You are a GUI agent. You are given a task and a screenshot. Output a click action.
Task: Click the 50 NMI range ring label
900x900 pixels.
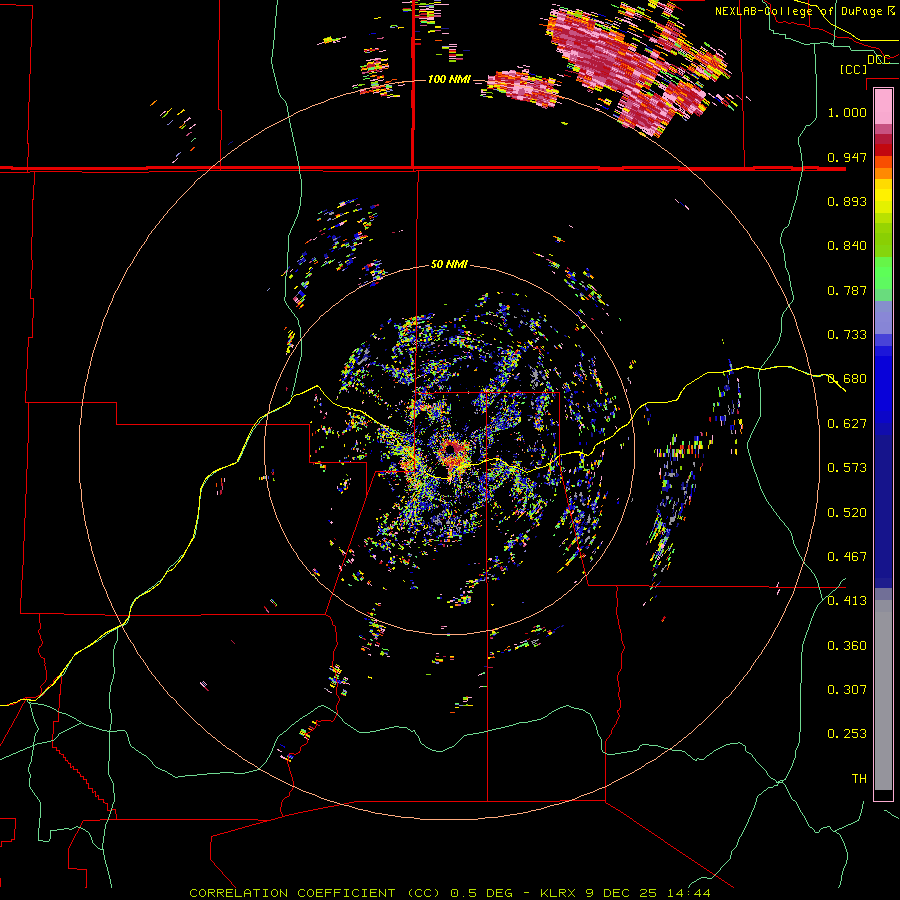449,264
